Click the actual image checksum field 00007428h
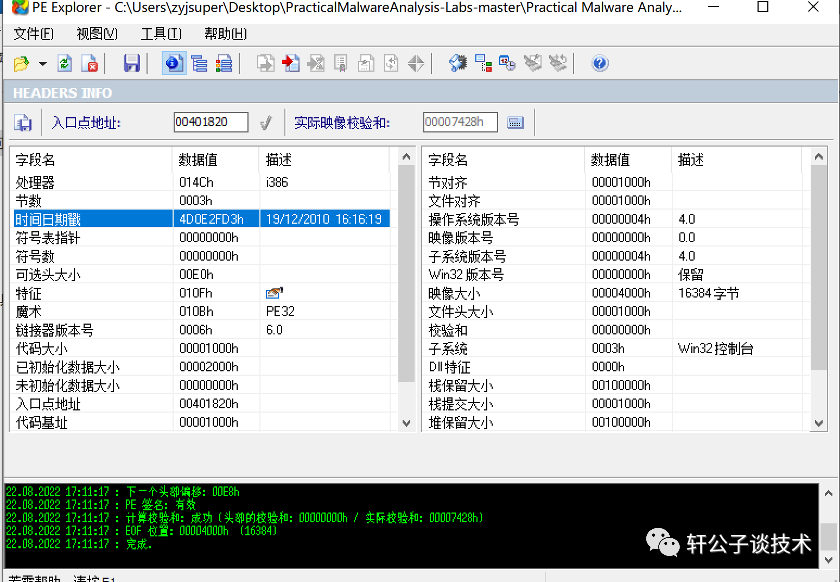The width and height of the screenshot is (840, 582). [460, 122]
